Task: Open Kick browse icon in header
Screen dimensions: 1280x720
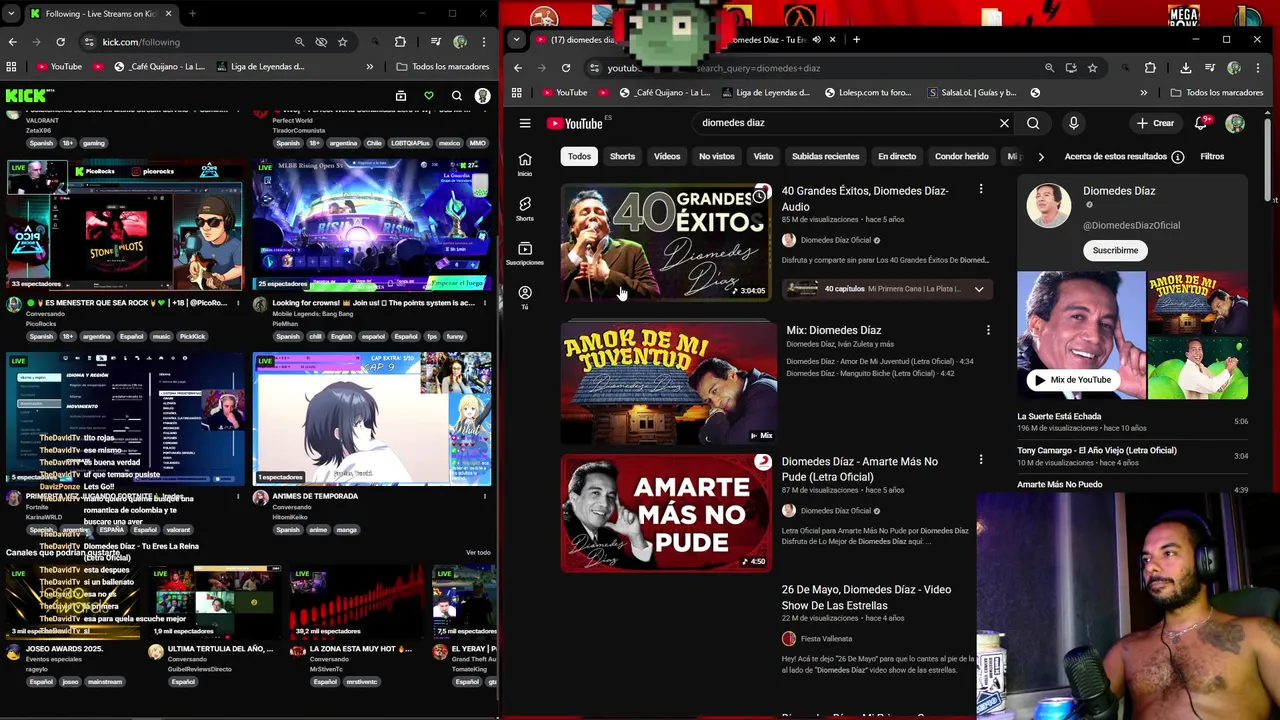Action: (401, 96)
